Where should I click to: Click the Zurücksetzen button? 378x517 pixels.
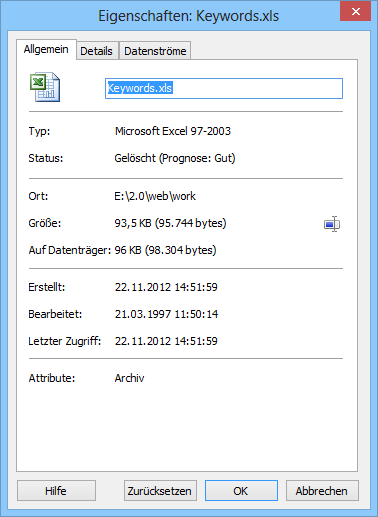160,491
